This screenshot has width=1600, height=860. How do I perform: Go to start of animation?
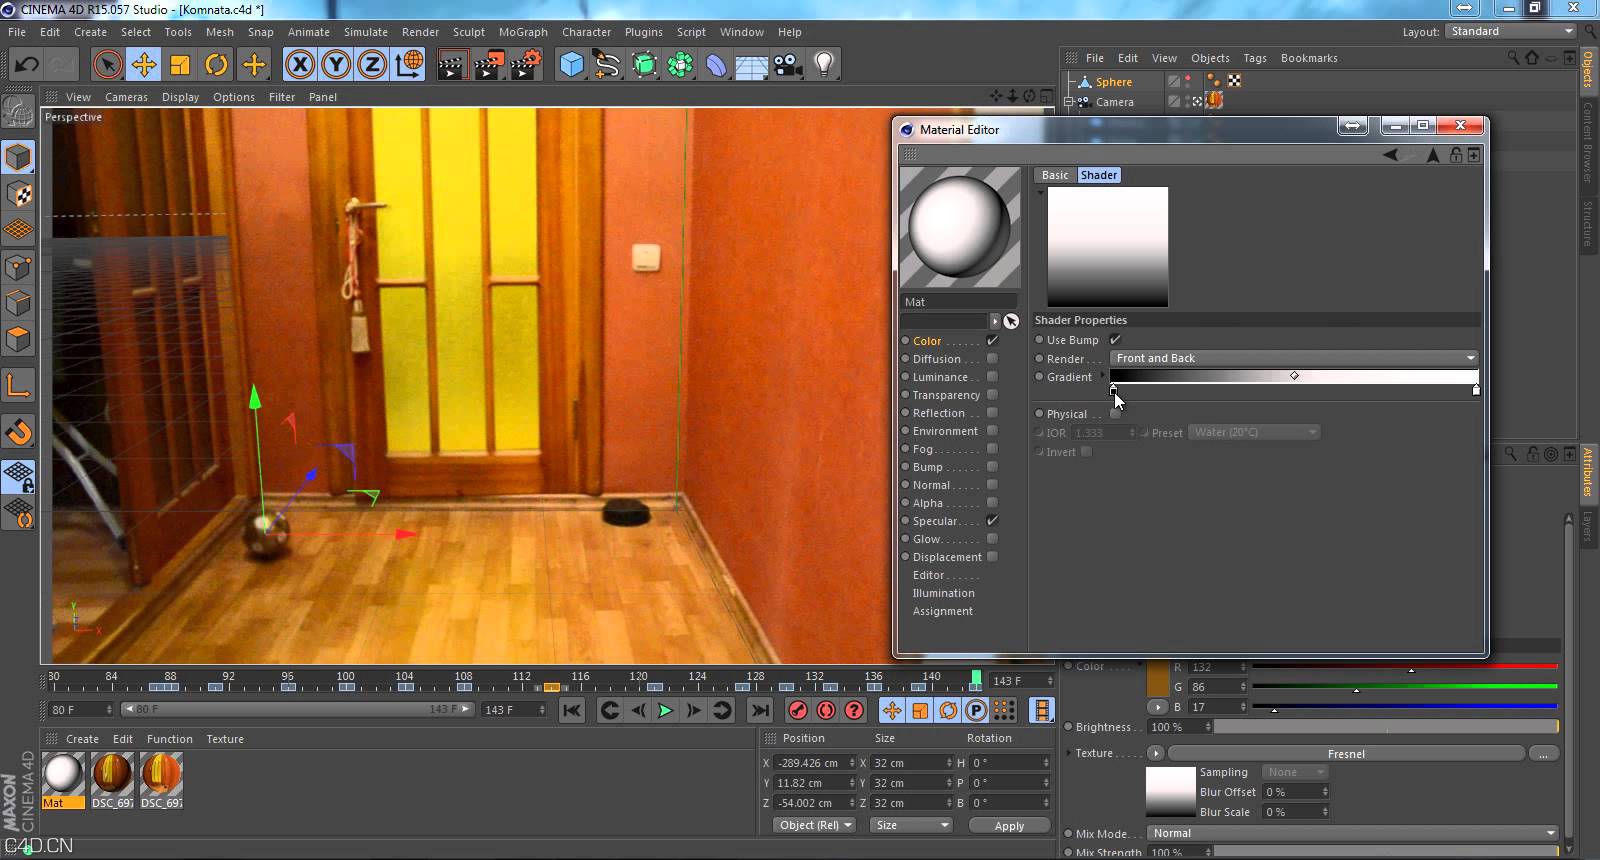coord(572,710)
